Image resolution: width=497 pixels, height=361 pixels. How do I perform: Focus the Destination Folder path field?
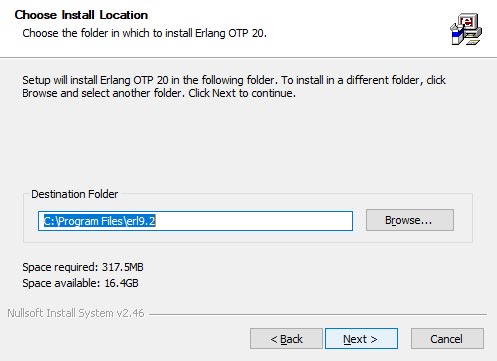tap(195, 221)
